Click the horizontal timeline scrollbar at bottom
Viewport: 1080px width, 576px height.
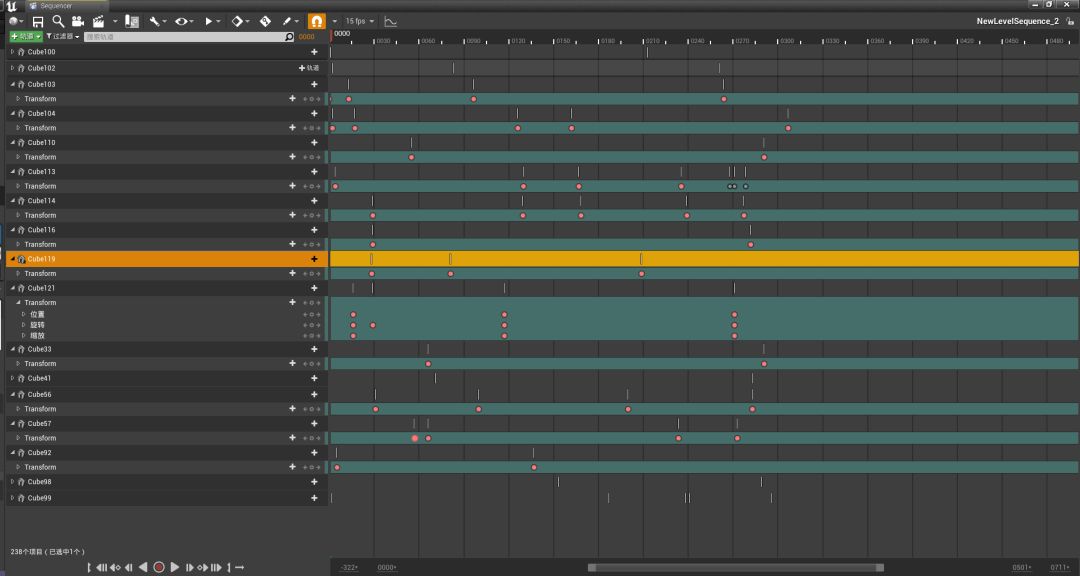735,567
